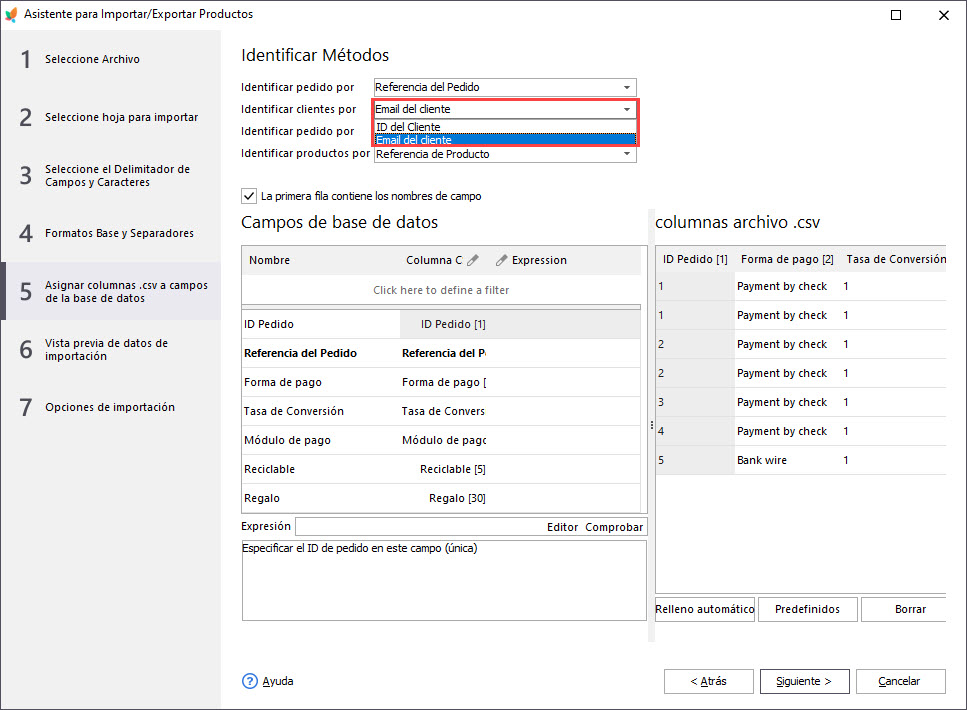
Task: Toggle the first row contains field names checkbox
Action: coord(249,196)
